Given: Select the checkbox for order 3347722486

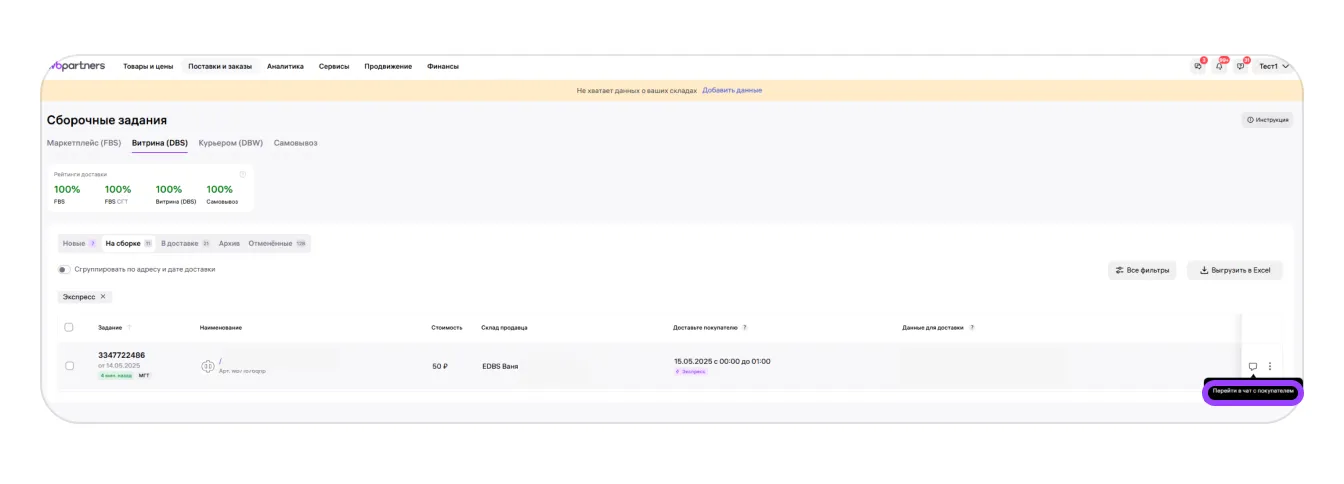Looking at the screenshot, I should click(69, 366).
